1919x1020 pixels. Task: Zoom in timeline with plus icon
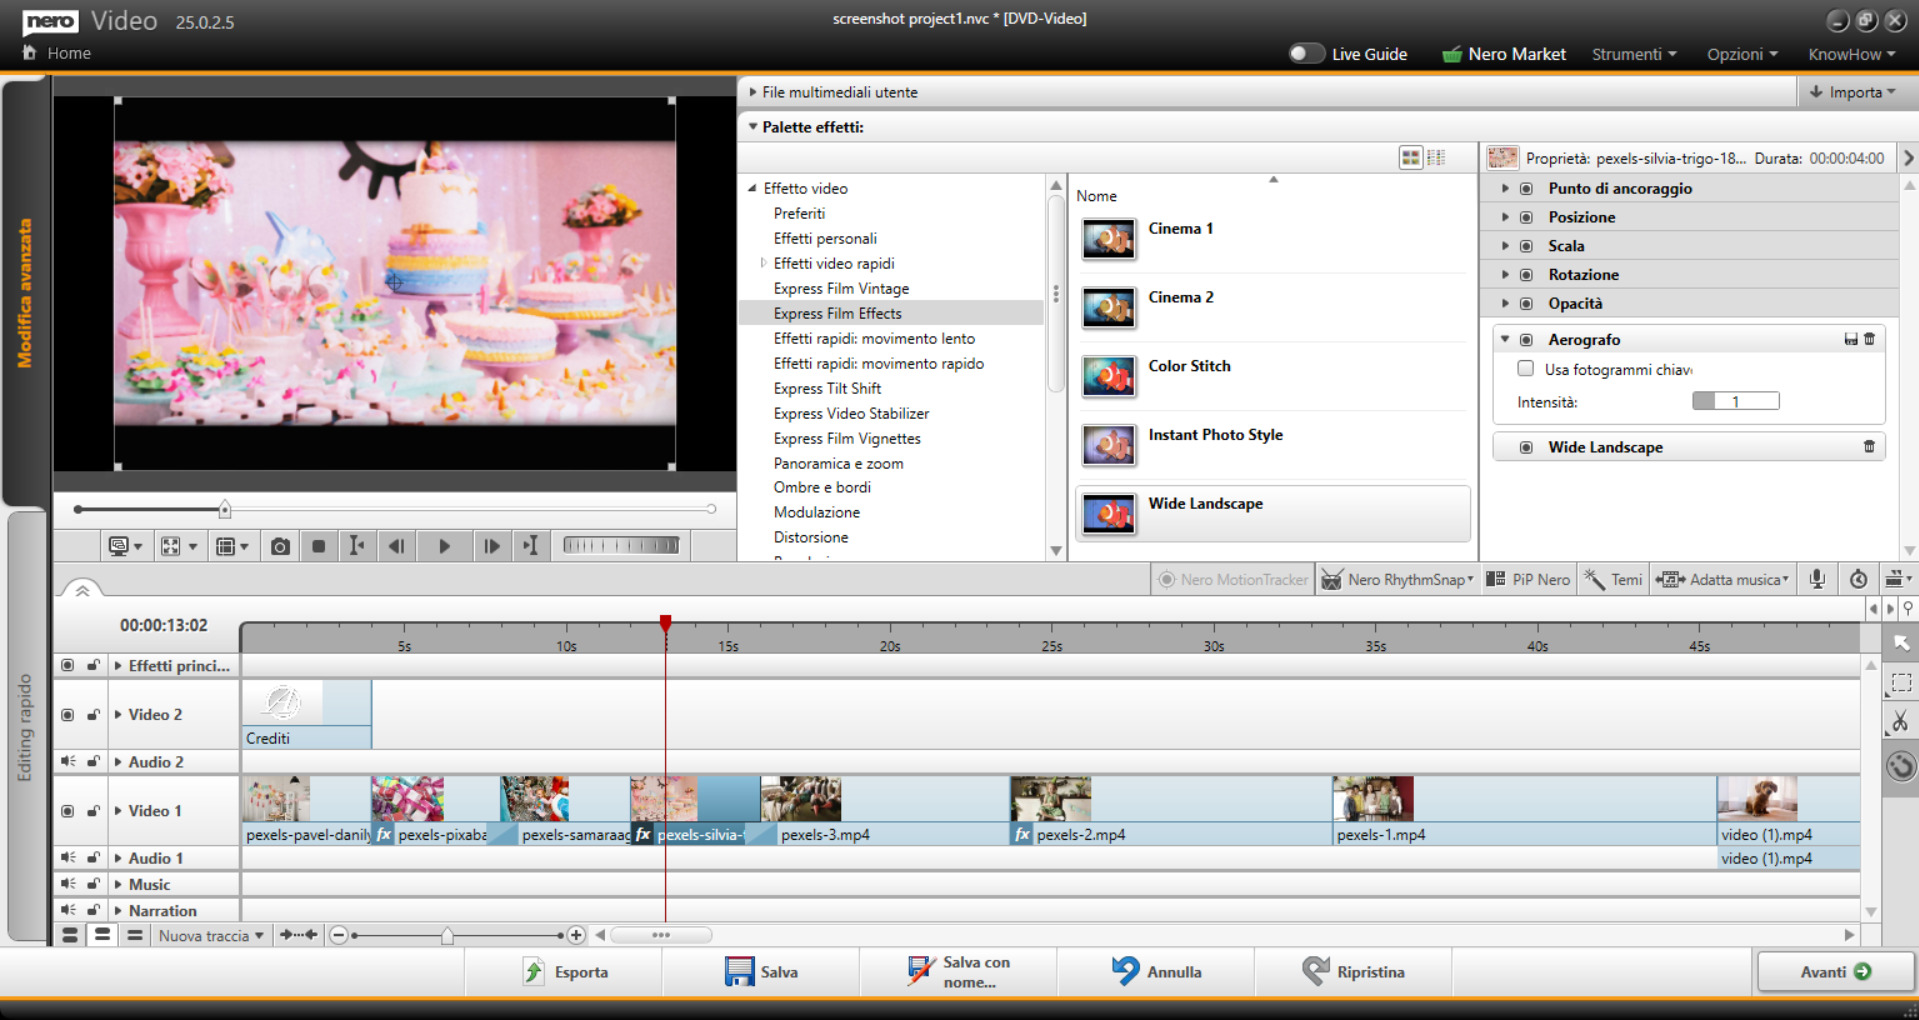[576, 935]
